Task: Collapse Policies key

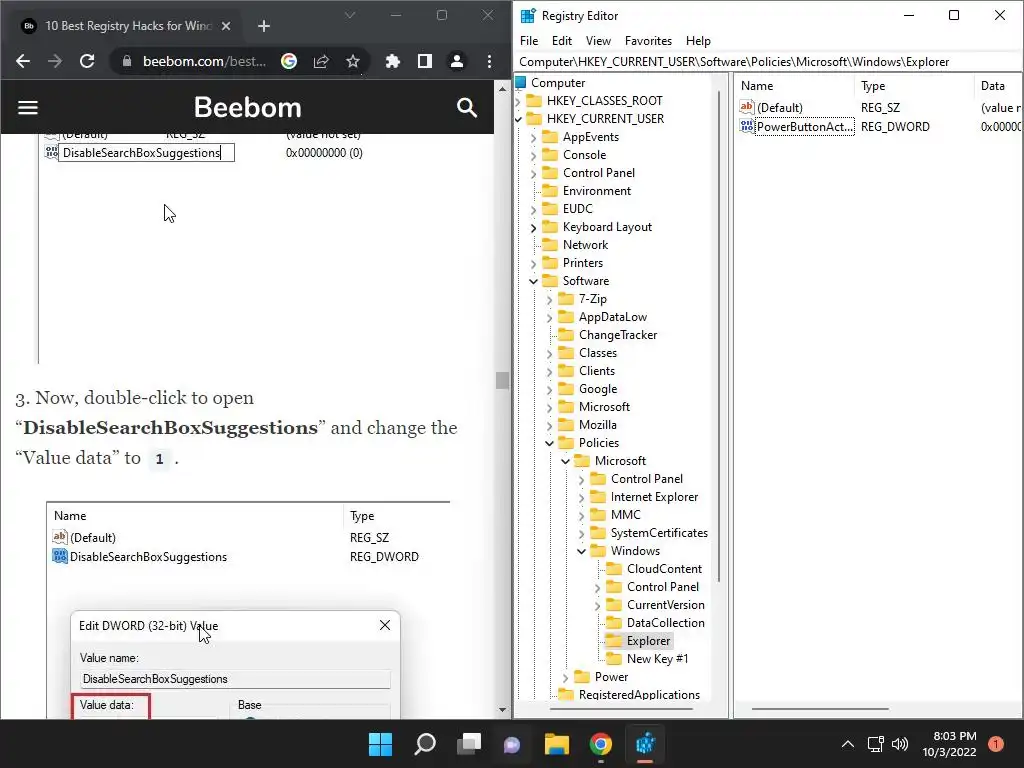Action: point(549,443)
